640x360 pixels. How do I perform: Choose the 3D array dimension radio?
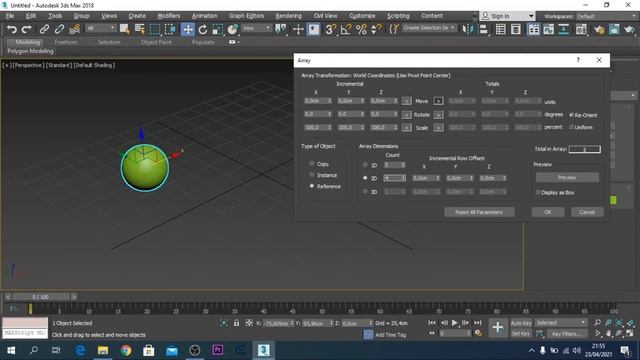[x=365, y=191]
